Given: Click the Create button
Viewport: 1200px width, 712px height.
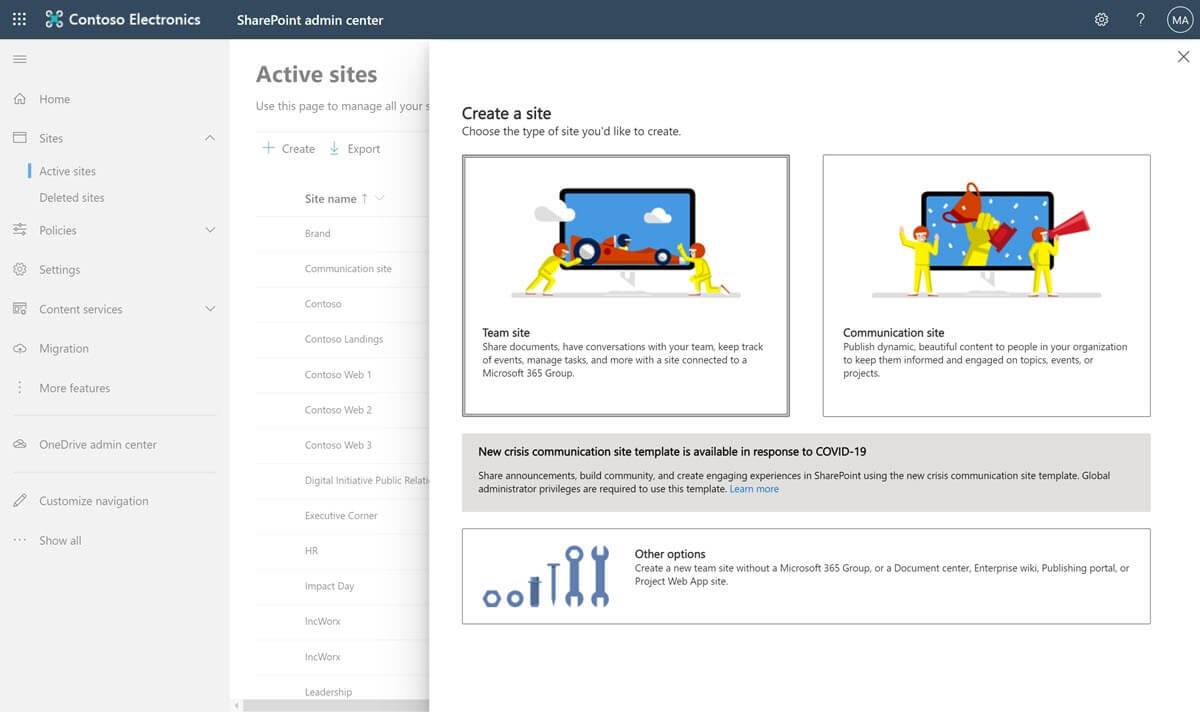Looking at the screenshot, I should 288,148.
